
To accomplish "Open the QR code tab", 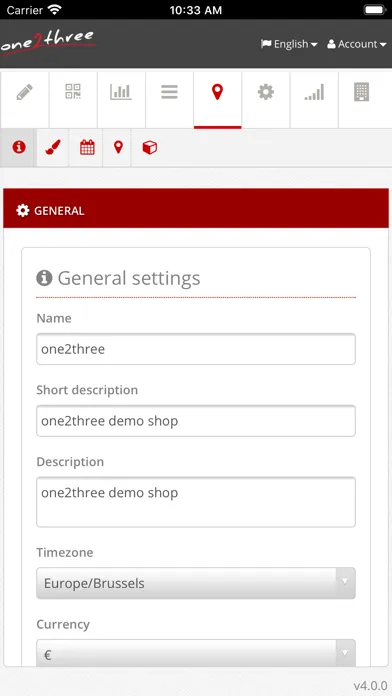I will coord(73,100).
